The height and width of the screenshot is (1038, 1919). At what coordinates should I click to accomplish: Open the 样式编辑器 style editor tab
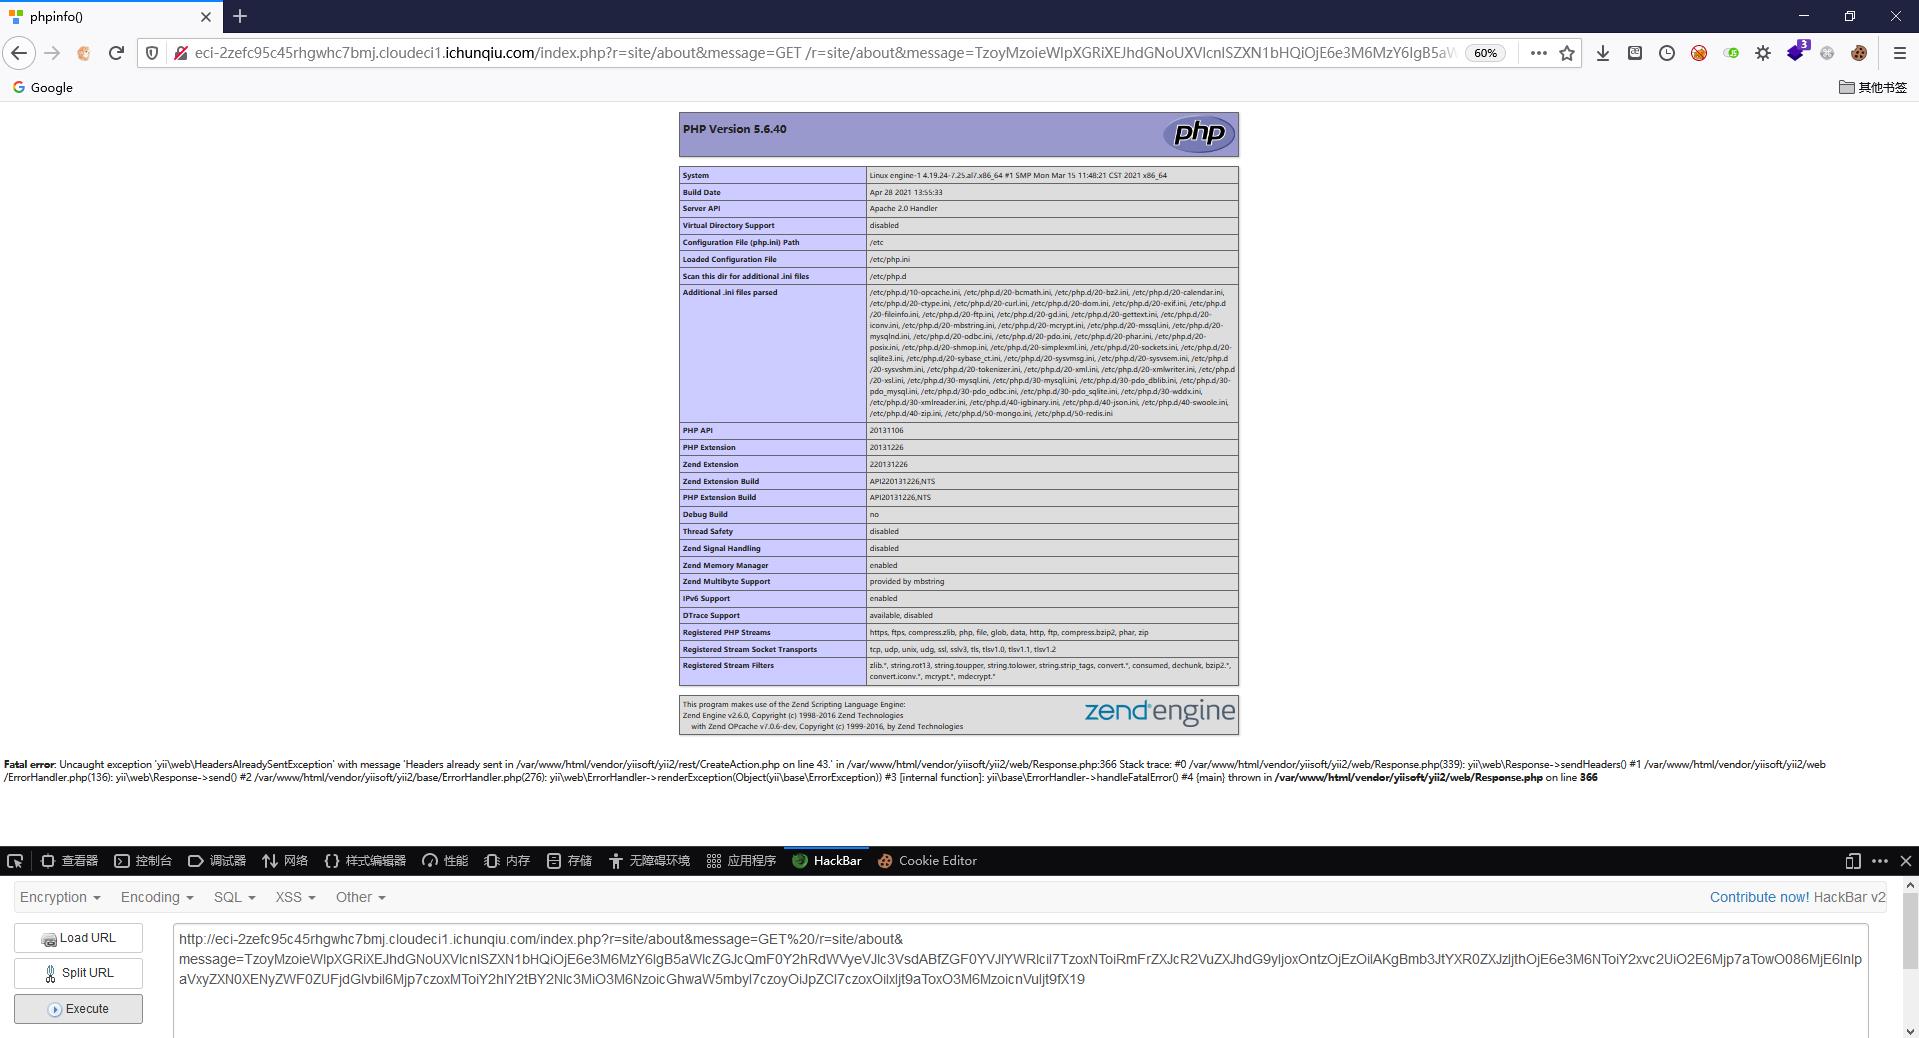[x=365, y=861]
